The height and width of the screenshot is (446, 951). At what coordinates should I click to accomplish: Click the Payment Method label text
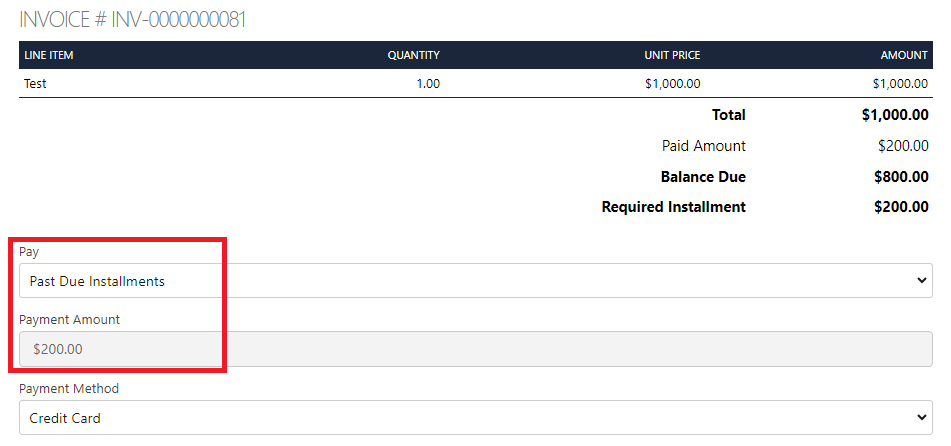coord(69,388)
